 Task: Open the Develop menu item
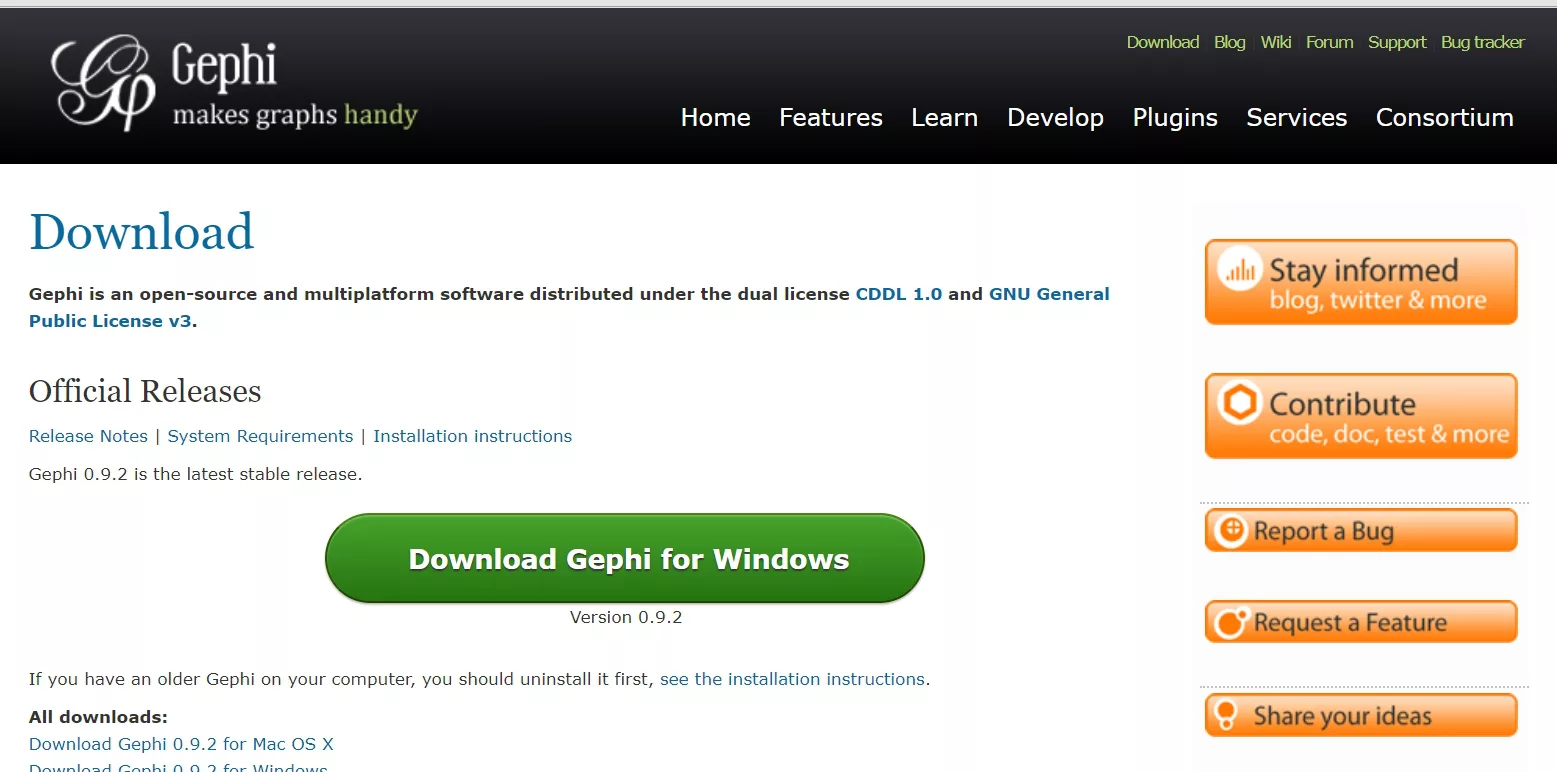(1055, 117)
